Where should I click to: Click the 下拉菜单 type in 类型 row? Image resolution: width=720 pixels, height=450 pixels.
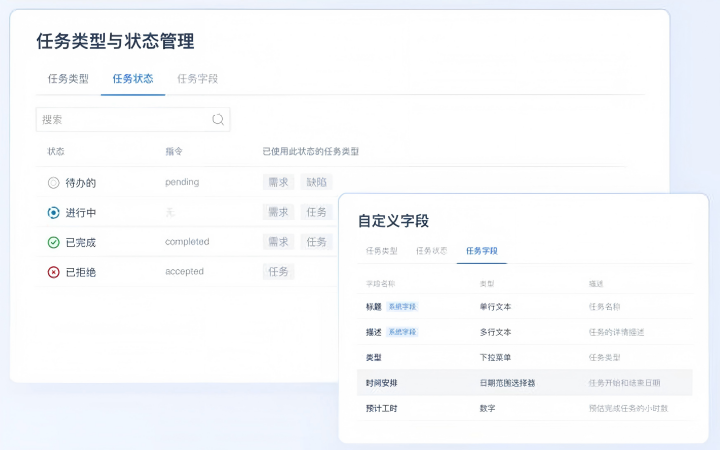pyautogui.click(x=495, y=357)
